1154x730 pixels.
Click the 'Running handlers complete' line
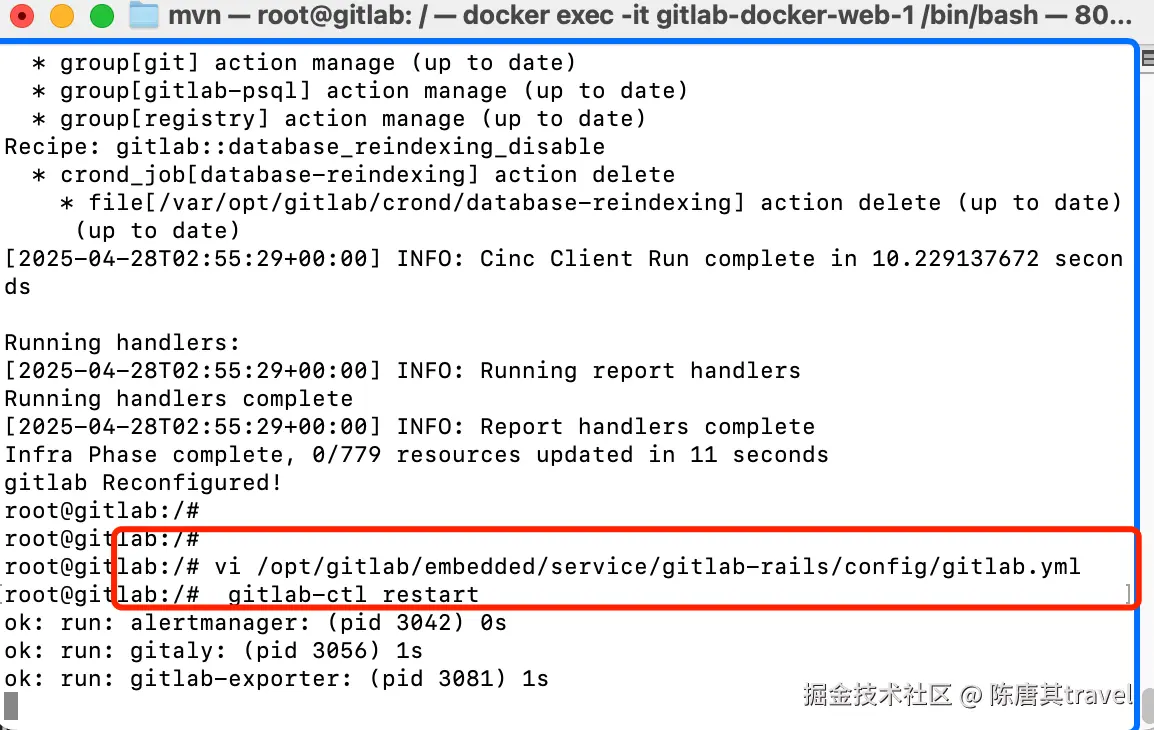tap(179, 399)
